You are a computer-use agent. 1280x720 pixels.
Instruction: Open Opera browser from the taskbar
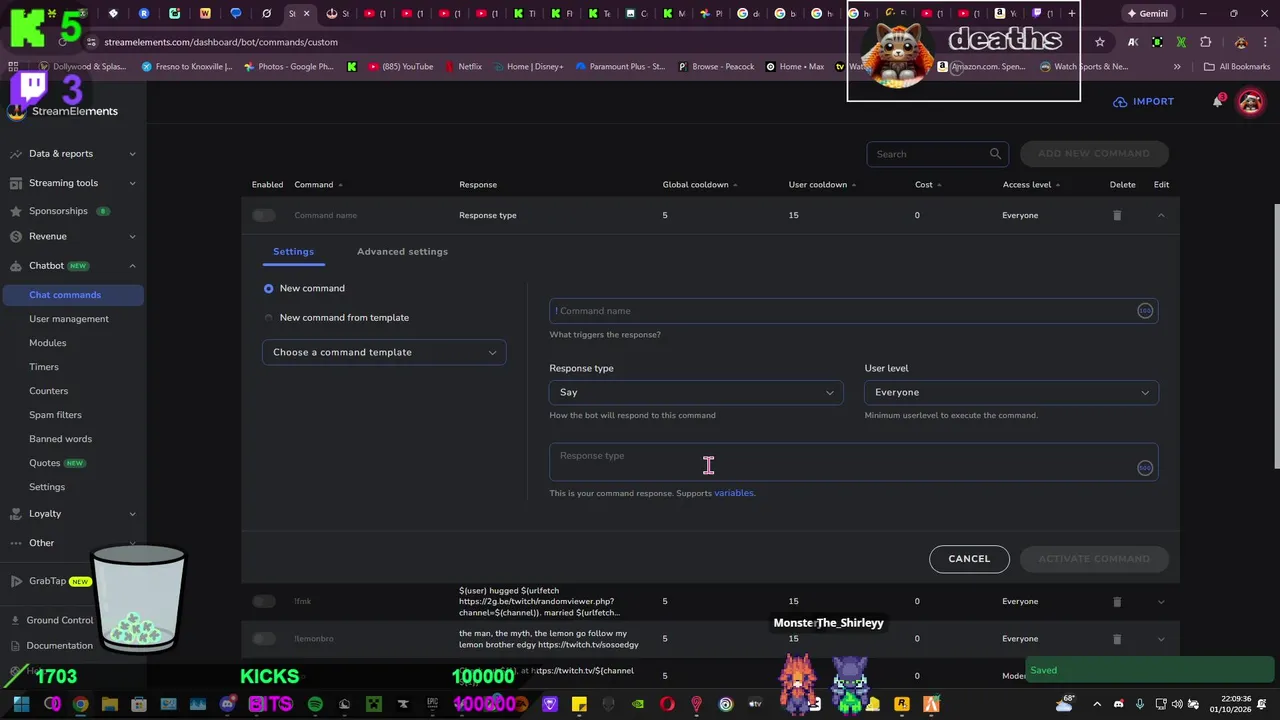[x=667, y=704]
